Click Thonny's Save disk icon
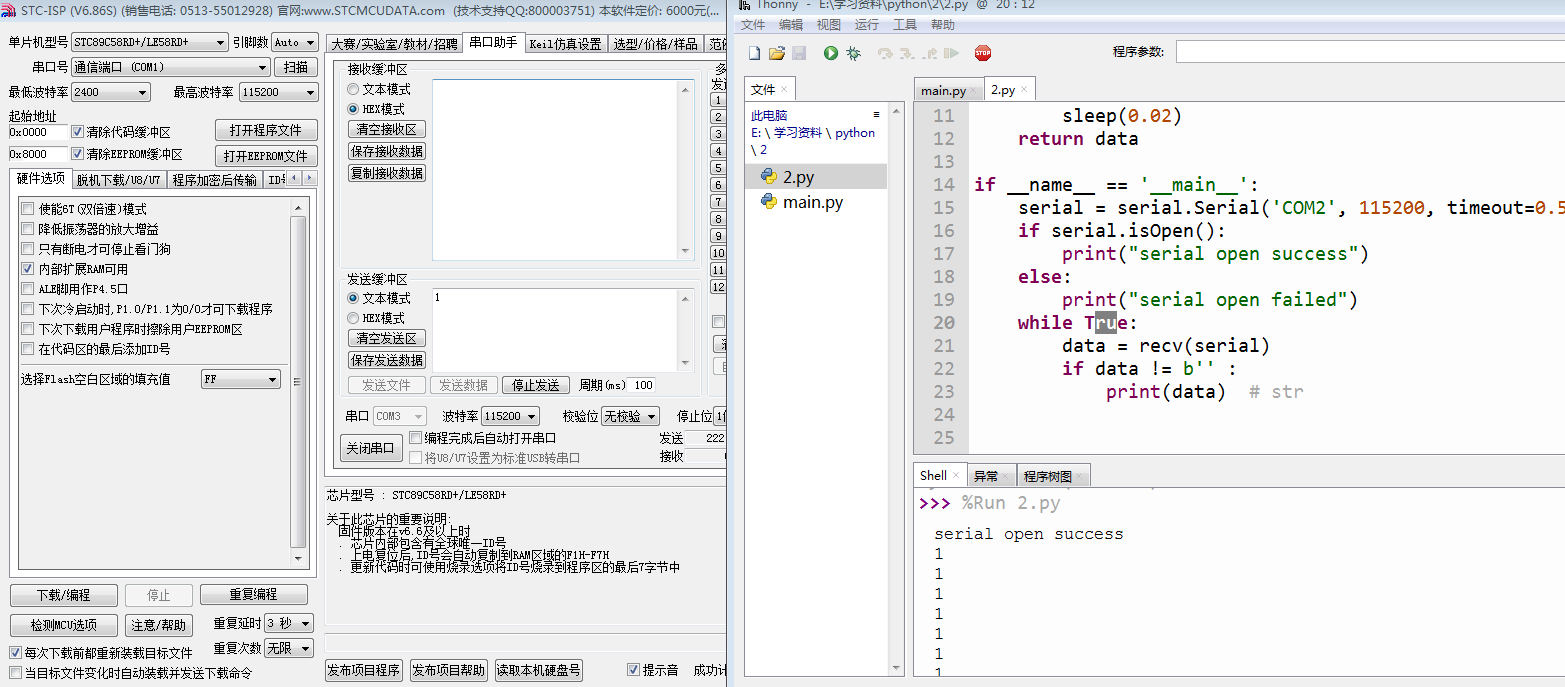 coord(799,53)
